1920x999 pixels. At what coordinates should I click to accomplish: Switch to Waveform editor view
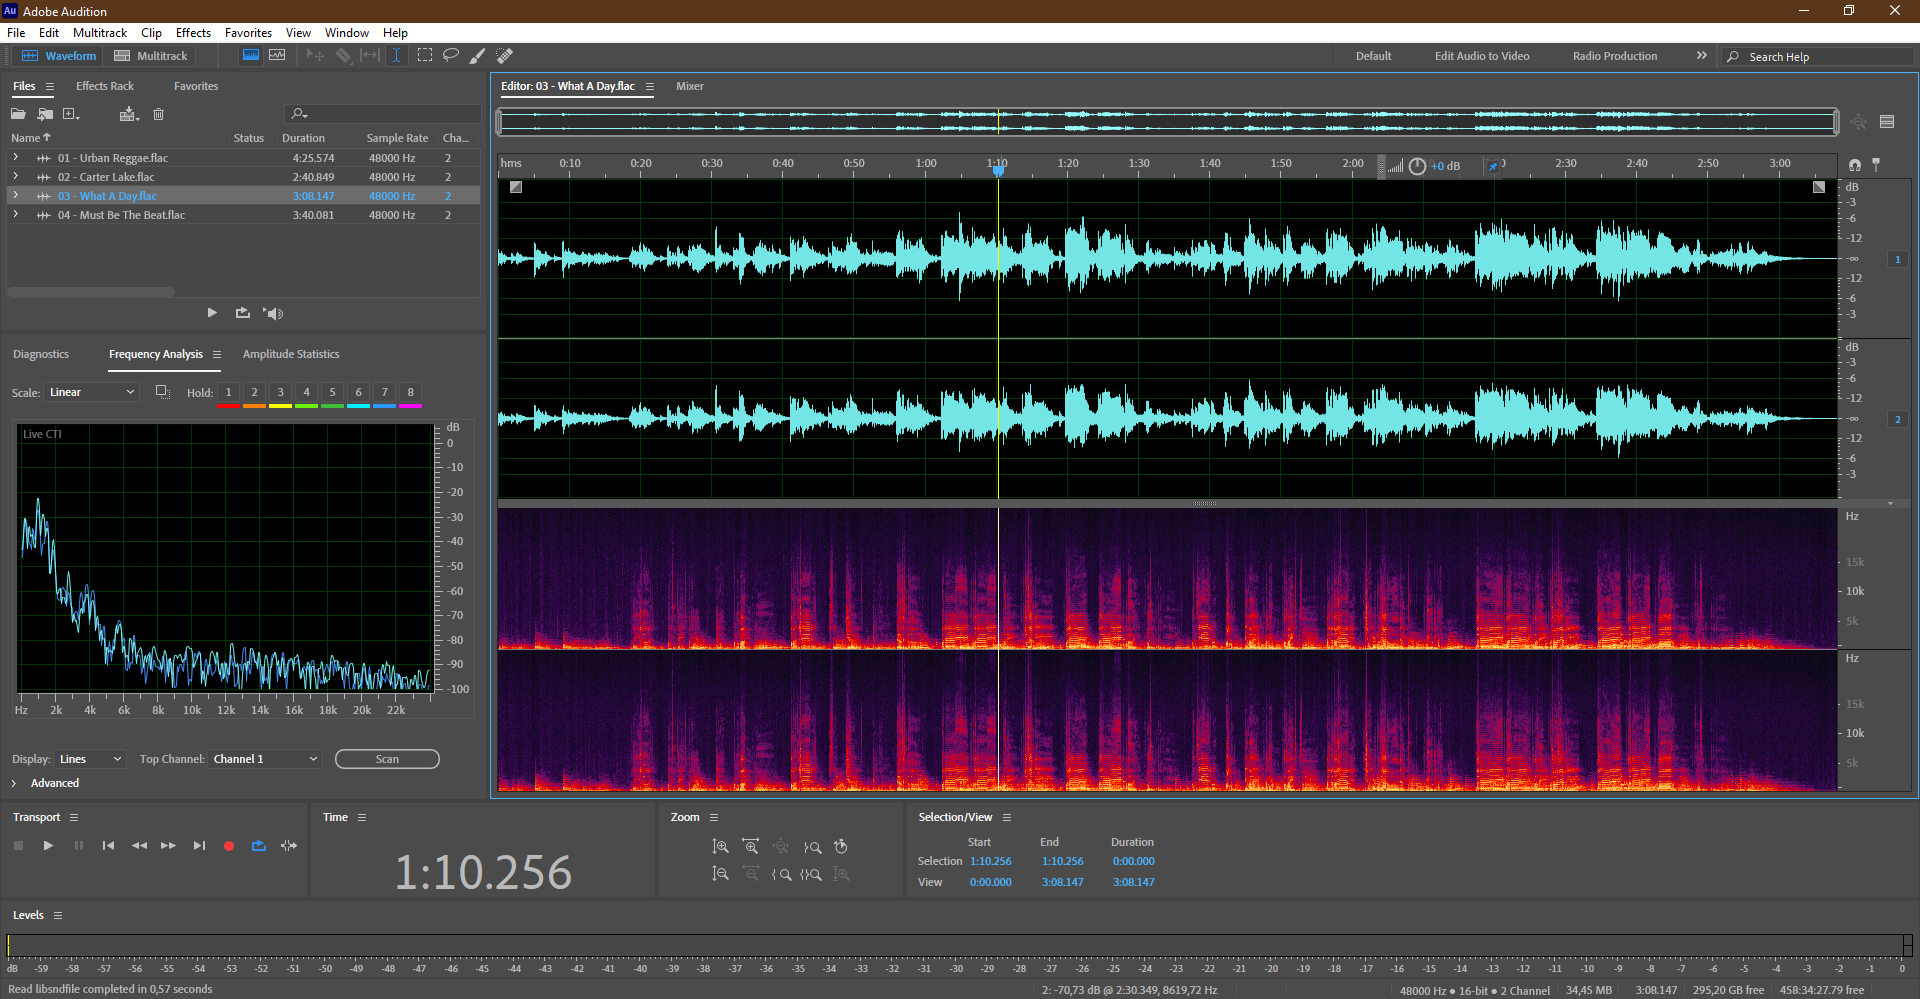point(59,56)
